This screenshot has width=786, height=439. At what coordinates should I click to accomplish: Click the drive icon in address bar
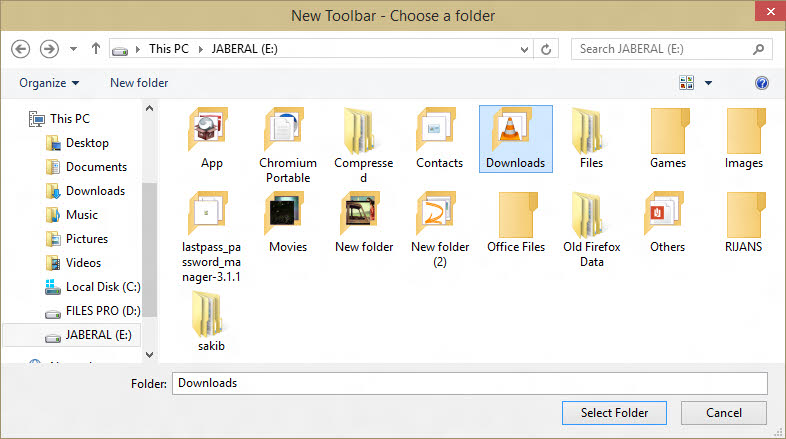point(120,50)
